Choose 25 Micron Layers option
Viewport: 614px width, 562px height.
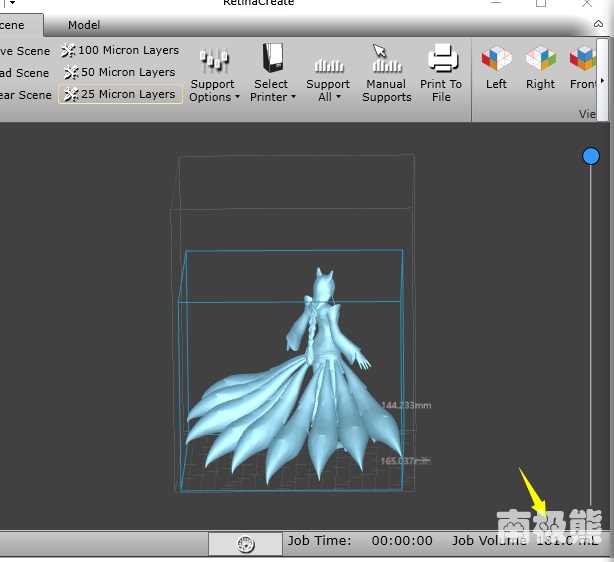pyautogui.click(x=120, y=94)
